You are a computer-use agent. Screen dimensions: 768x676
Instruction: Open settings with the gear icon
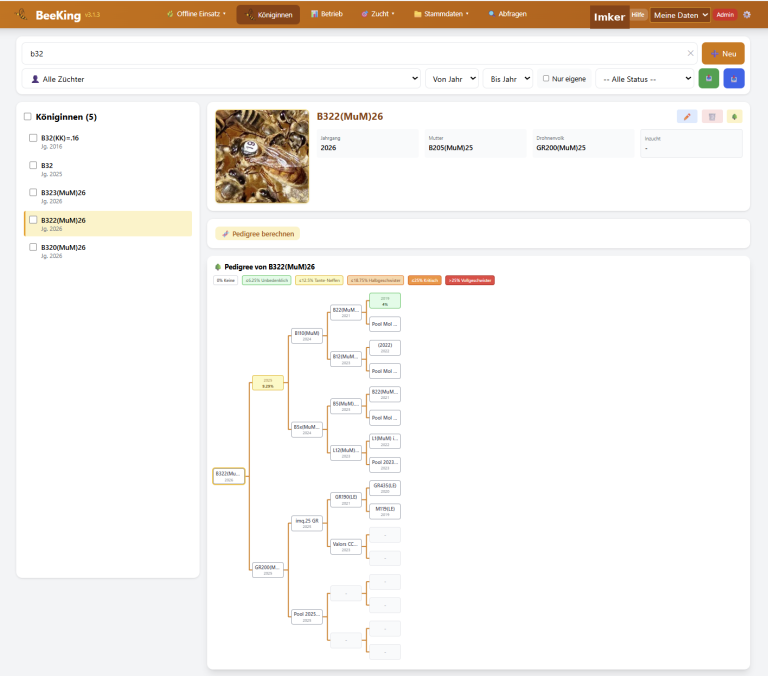point(746,15)
